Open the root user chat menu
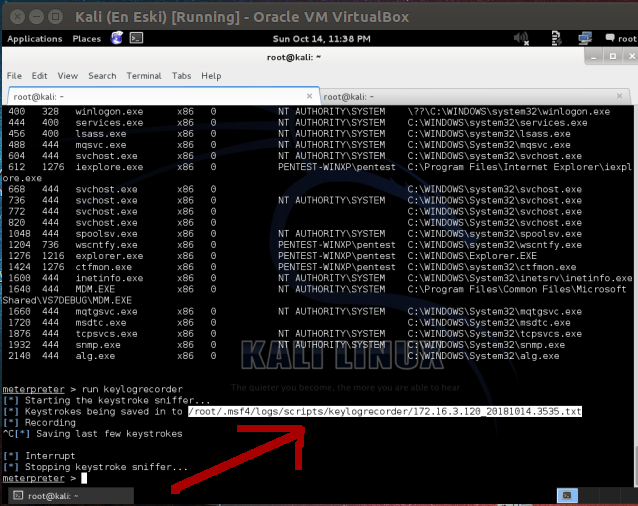638x506 pixels. click(621, 39)
